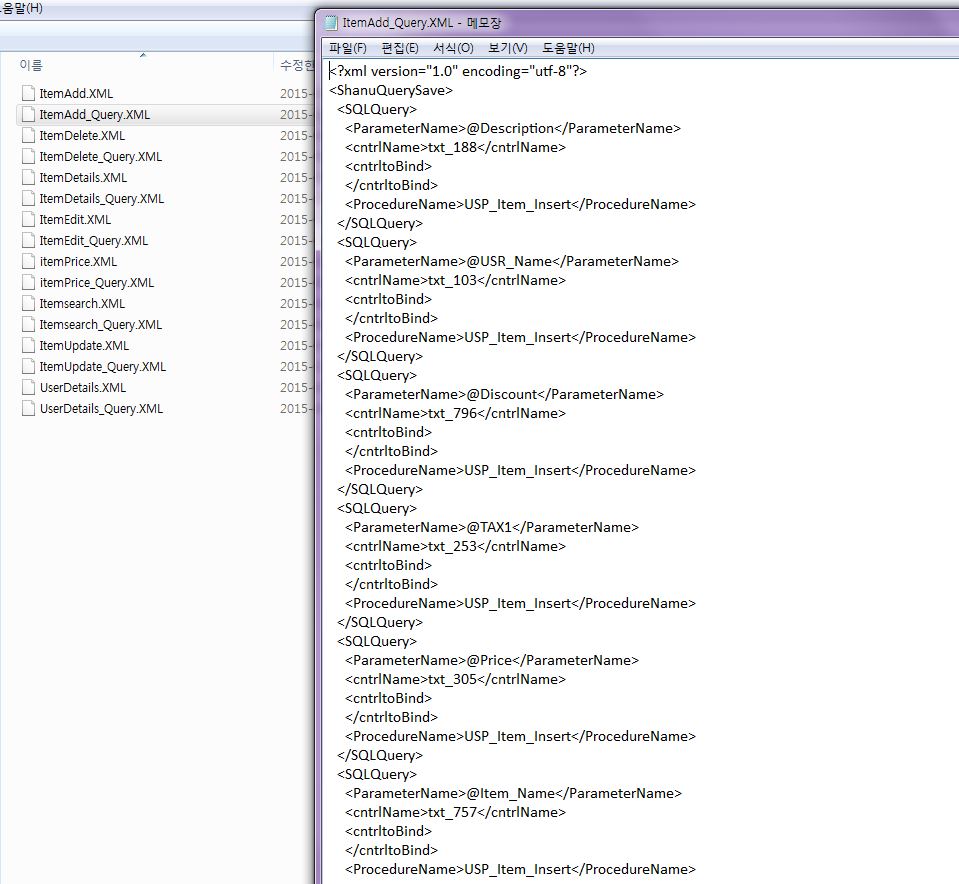The width and height of the screenshot is (959, 884).
Task: Click the ItemDelete.XML file icon
Action: click(28, 135)
